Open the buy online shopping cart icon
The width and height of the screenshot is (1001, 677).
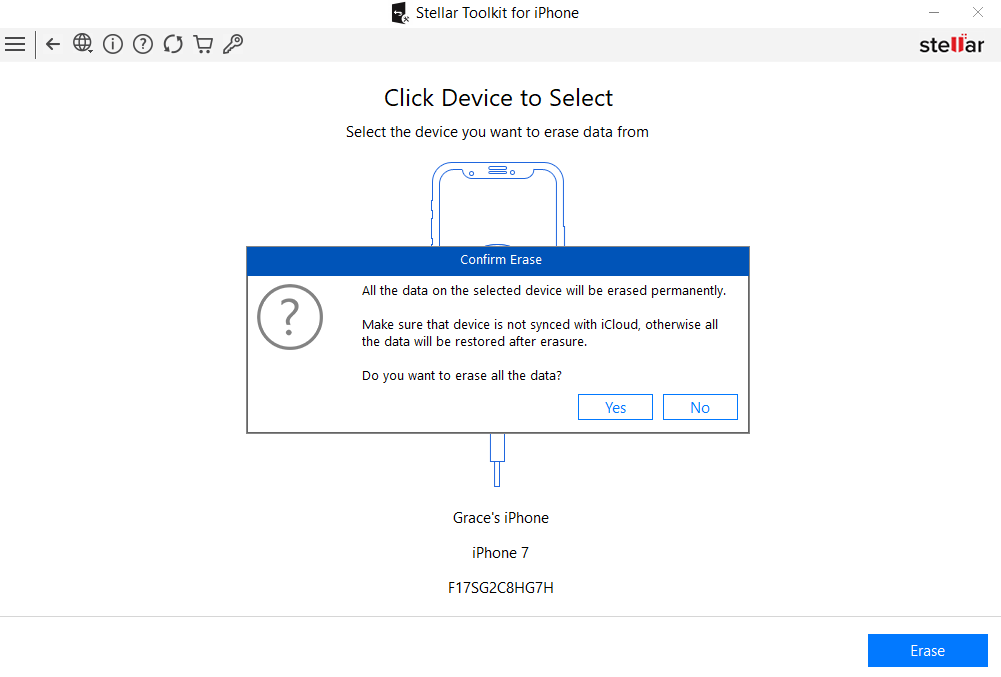(x=203, y=44)
